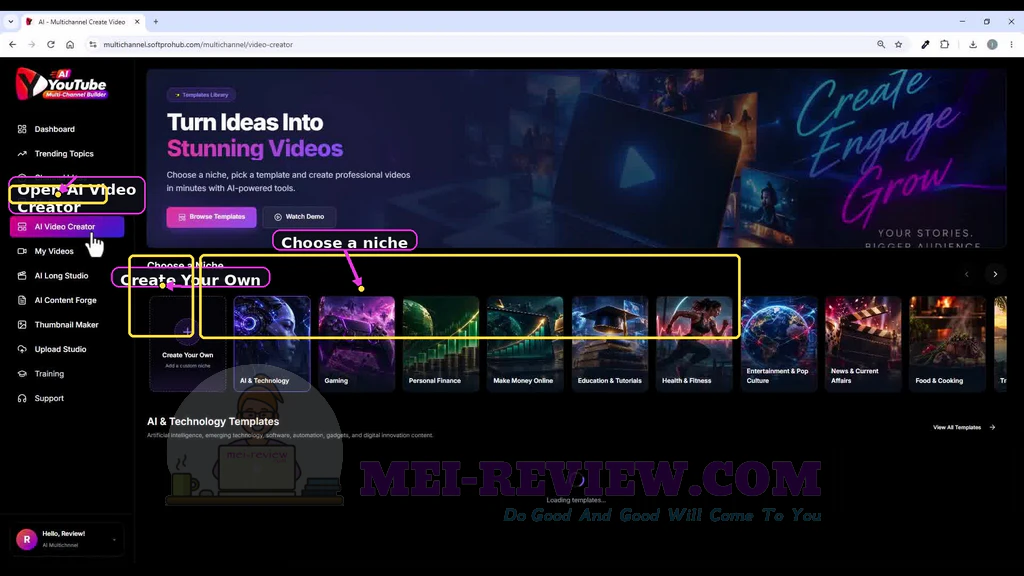Choose the Personal Finance niche
This screenshot has height=576, width=1024.
point(441,344)
